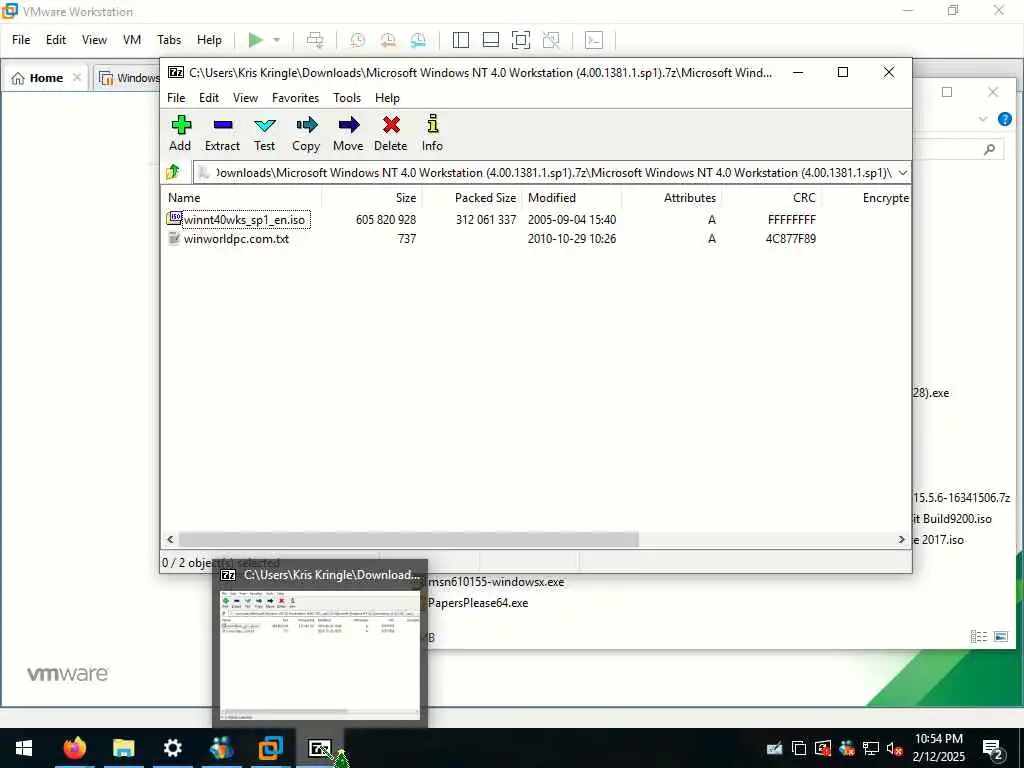Screen dimensions: 1024x768
Task: Close the VMware Home tab
Action: [x=77, y=78]
